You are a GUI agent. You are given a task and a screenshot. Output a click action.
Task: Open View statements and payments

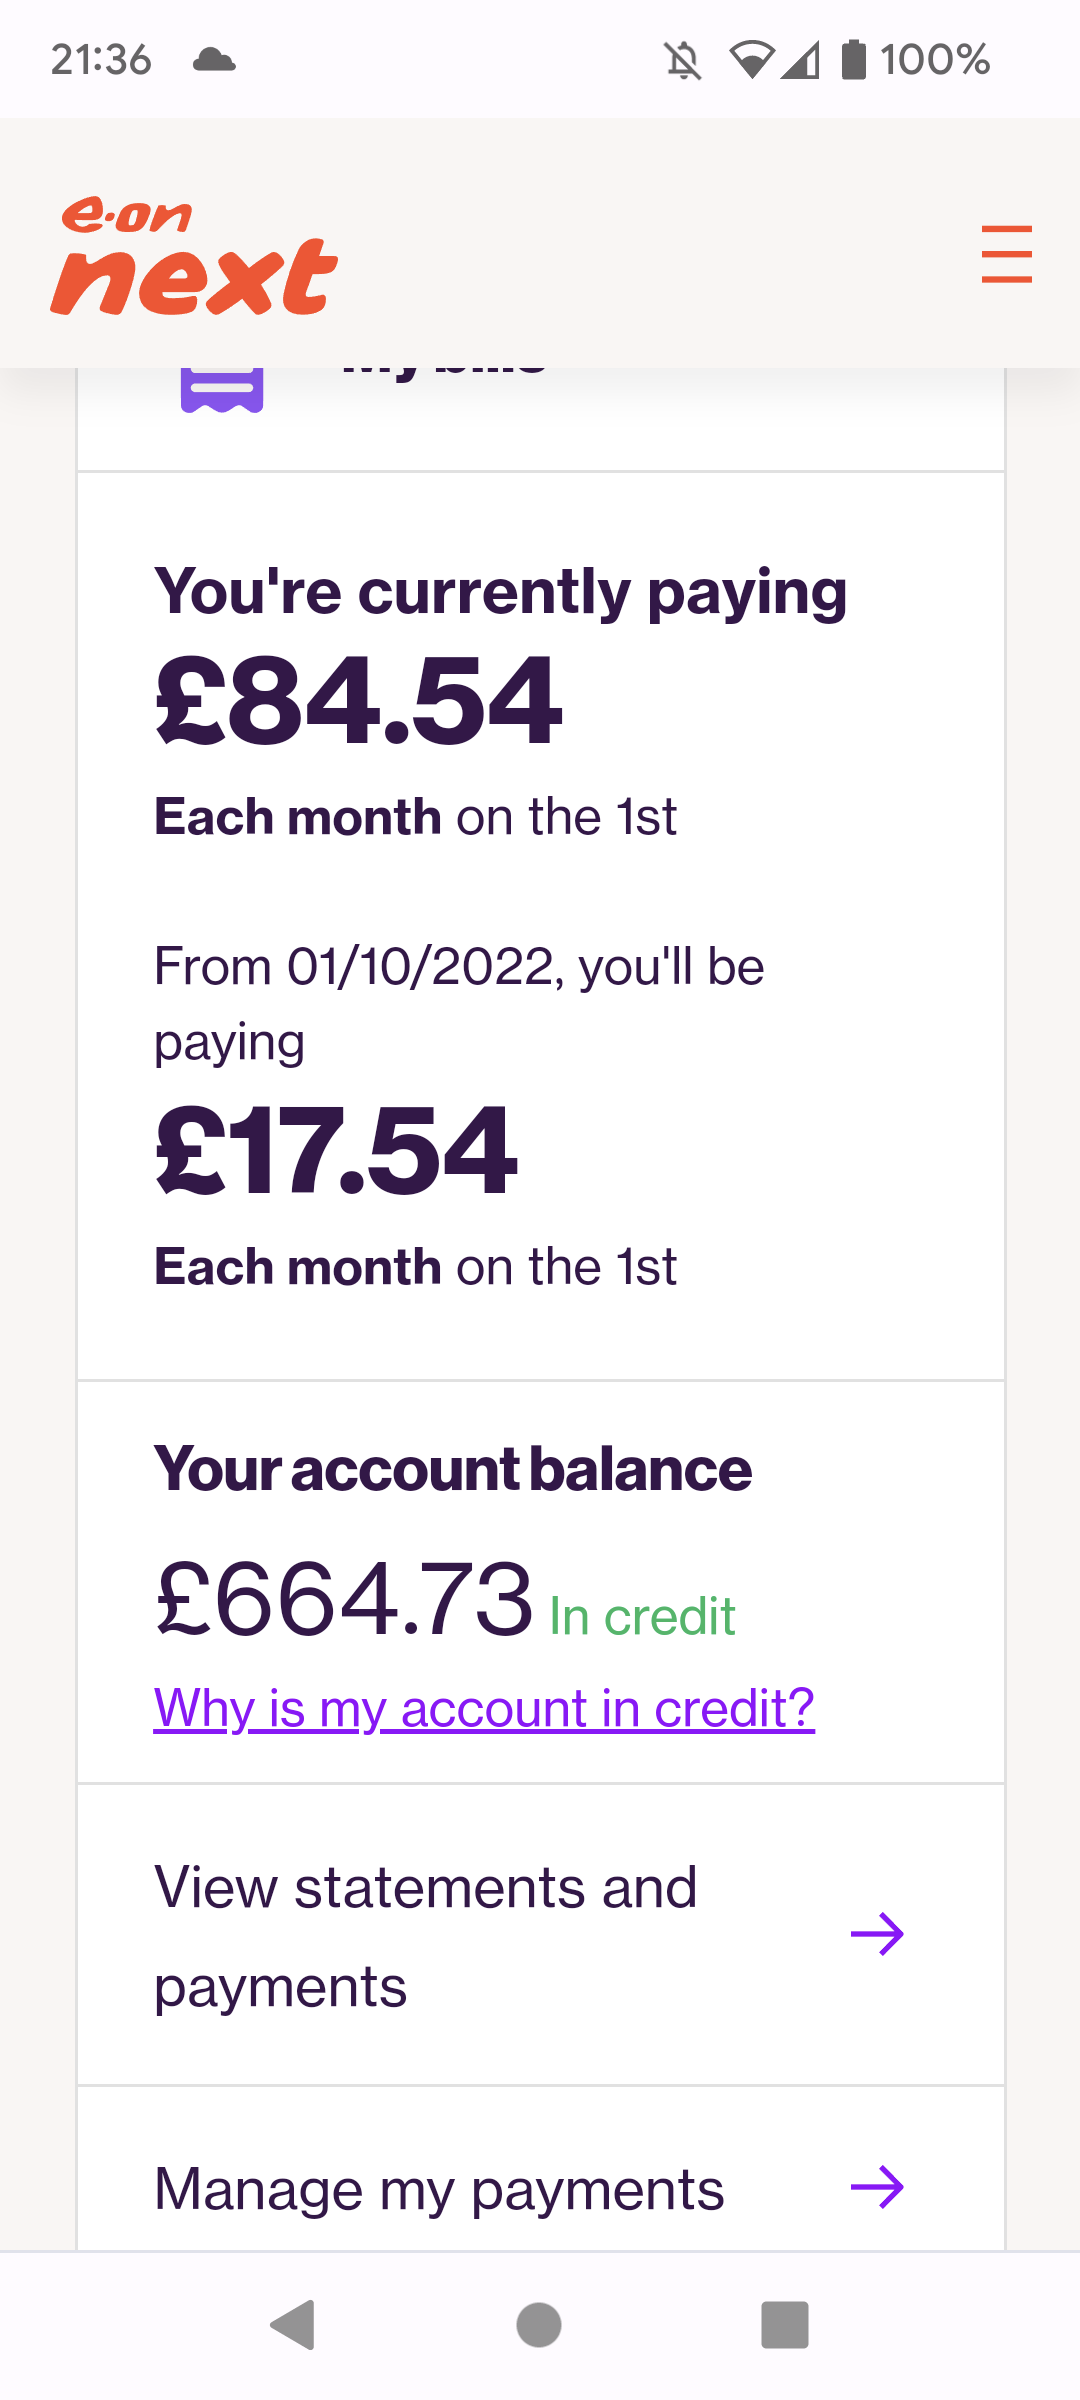click(426, 1936)
